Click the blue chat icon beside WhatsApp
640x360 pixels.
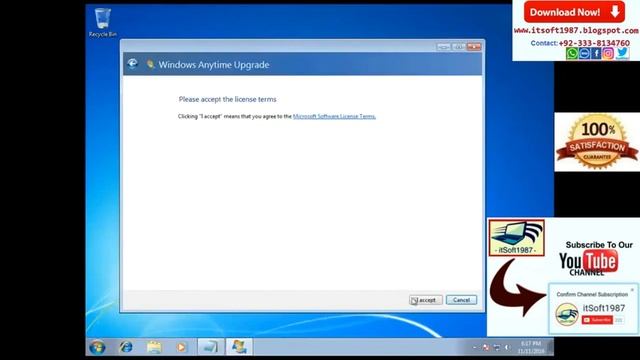click(x=584, y=53)
